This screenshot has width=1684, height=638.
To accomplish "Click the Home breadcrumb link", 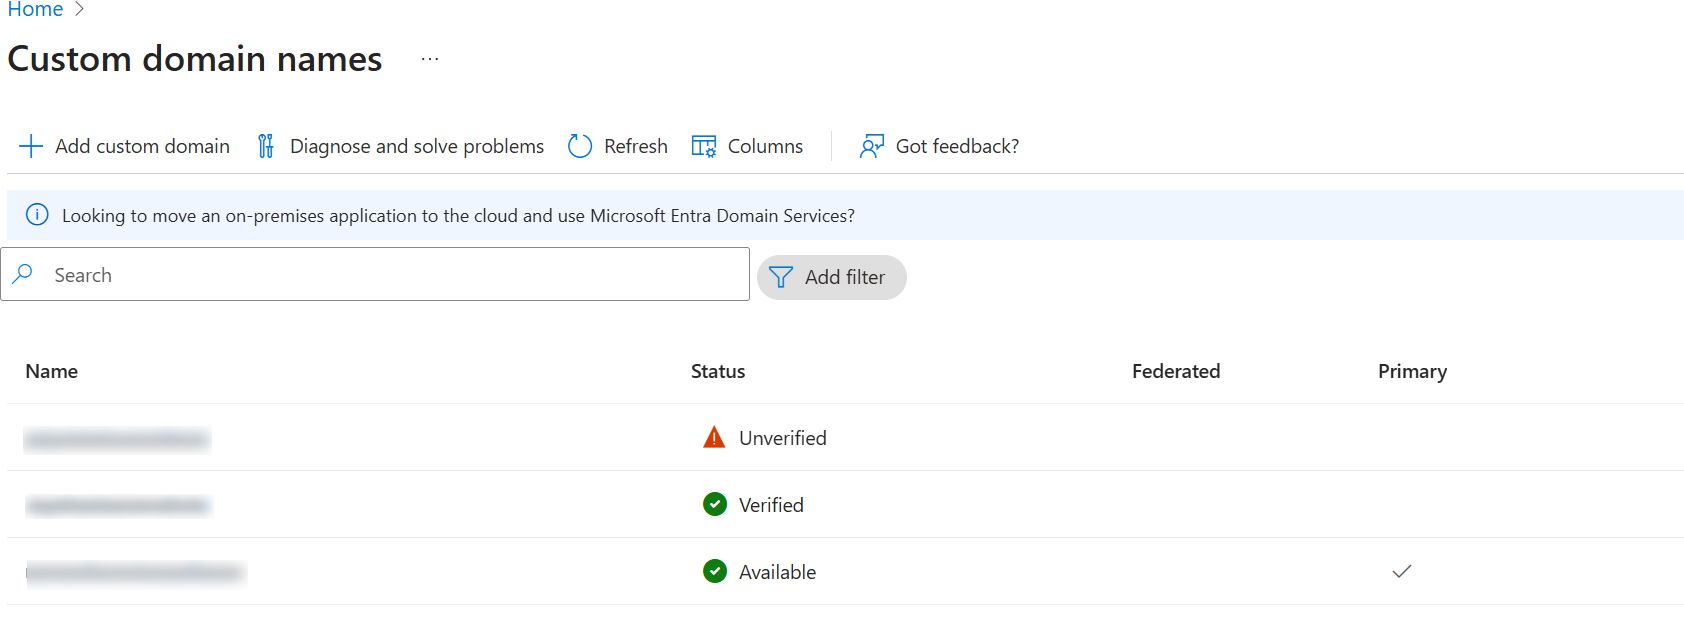I will 35,10.
